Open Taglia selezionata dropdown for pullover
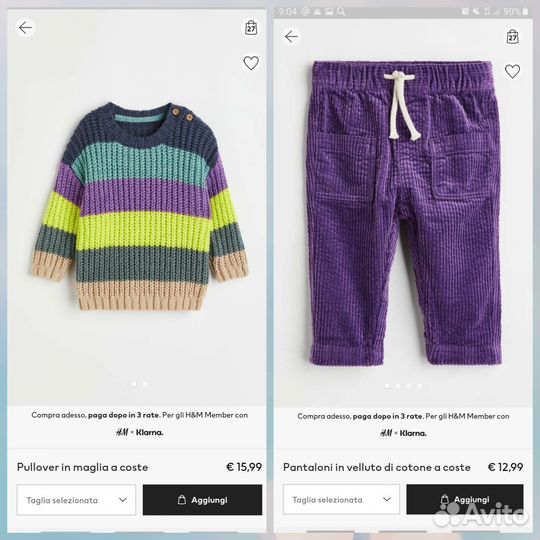The image size is (540, 540). (x=76, y=500)
